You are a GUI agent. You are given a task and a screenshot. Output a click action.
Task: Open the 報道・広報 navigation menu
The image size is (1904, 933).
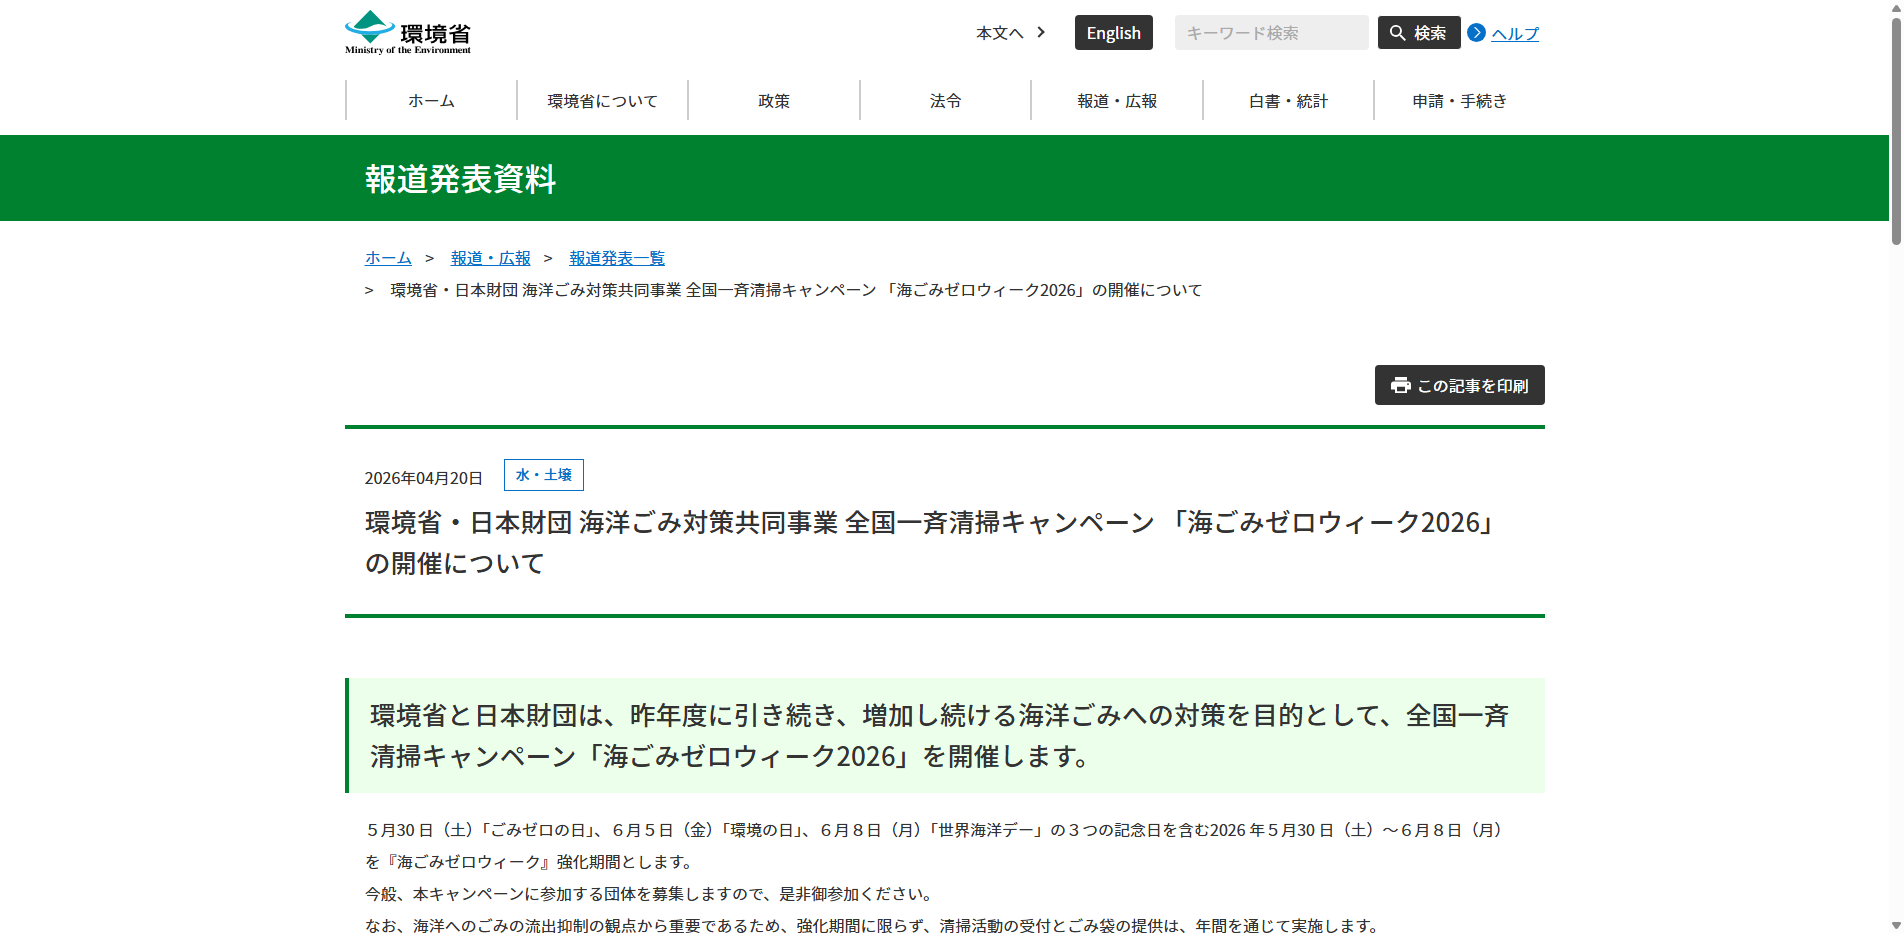pos(1116,100)
